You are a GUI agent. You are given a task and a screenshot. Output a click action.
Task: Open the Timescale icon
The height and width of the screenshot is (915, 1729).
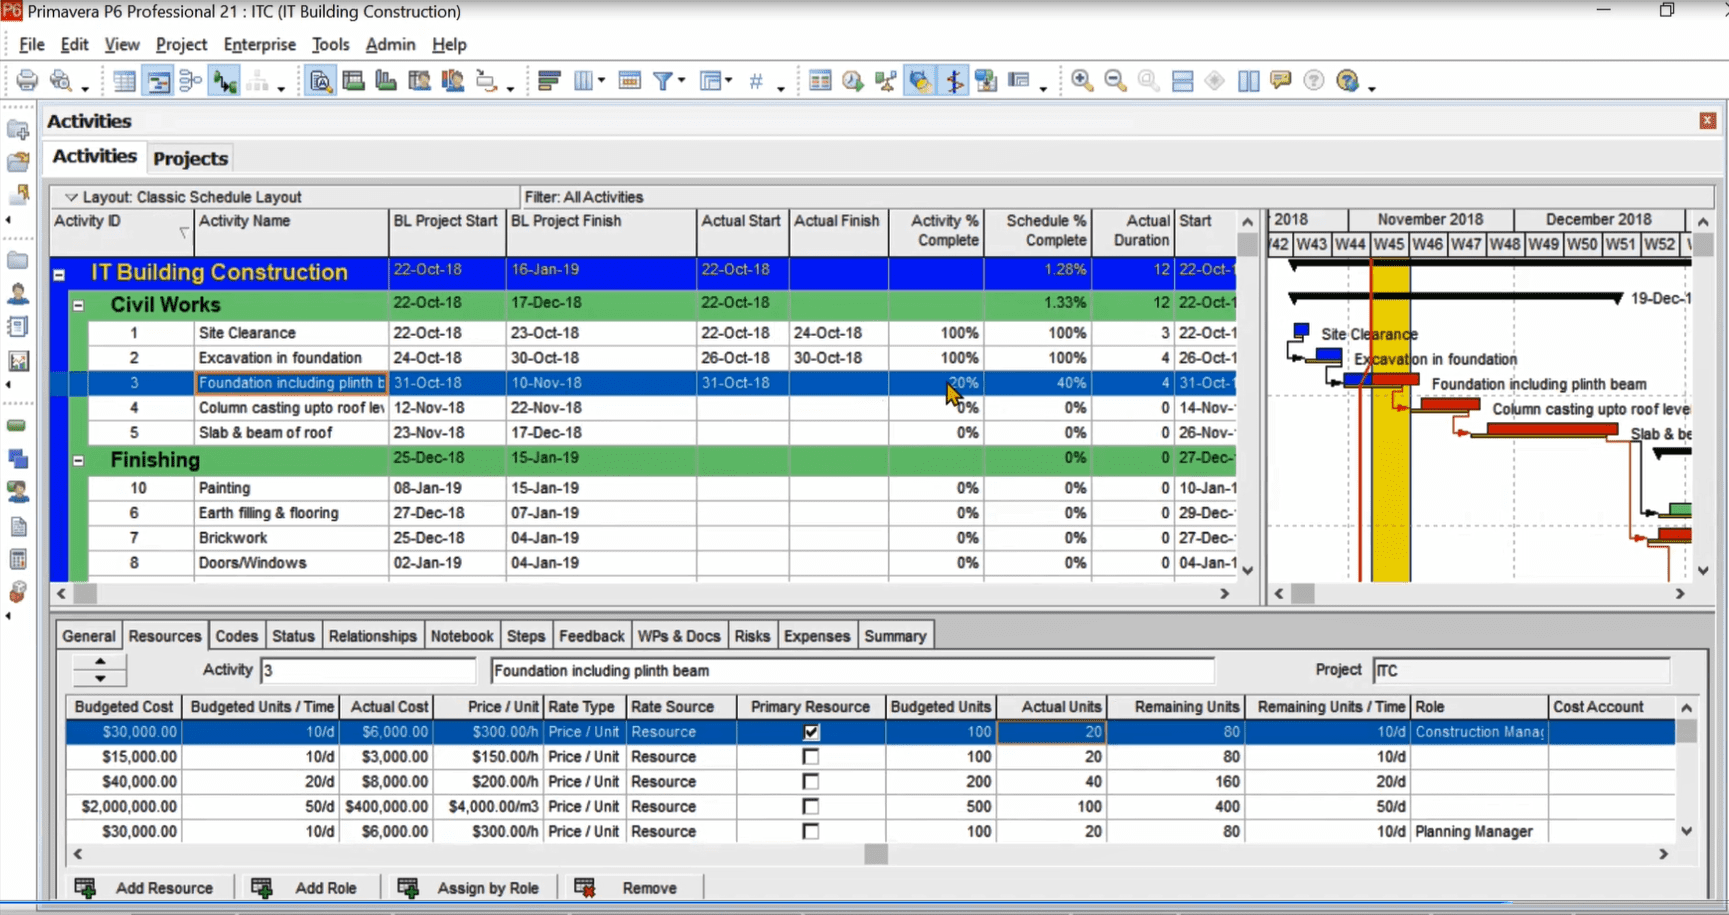click(629, 81)
